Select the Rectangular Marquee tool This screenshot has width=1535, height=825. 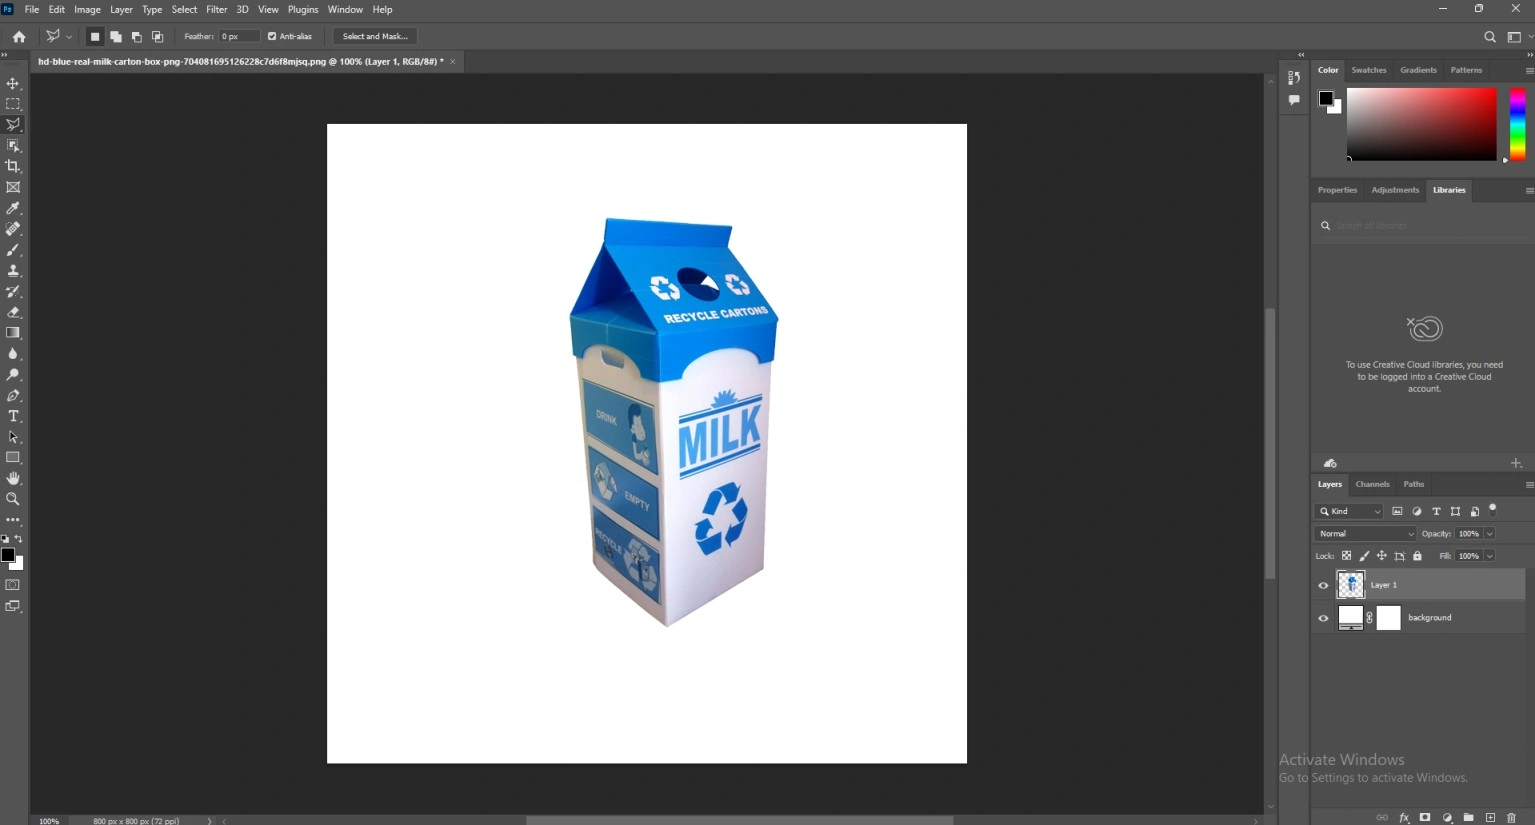click(x=13, y=104)
